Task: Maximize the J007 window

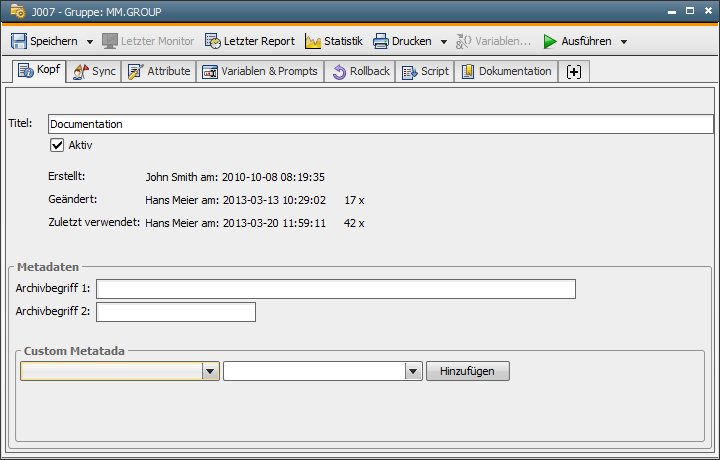Action: pos(690,11)
